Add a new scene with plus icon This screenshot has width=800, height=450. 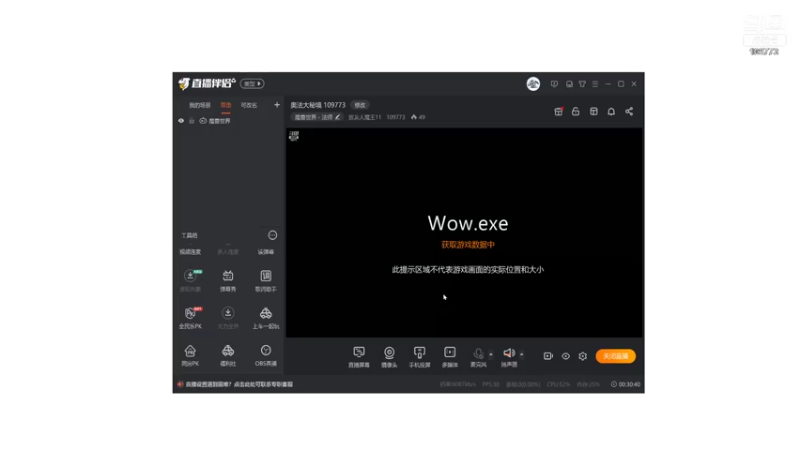(277, 105)
